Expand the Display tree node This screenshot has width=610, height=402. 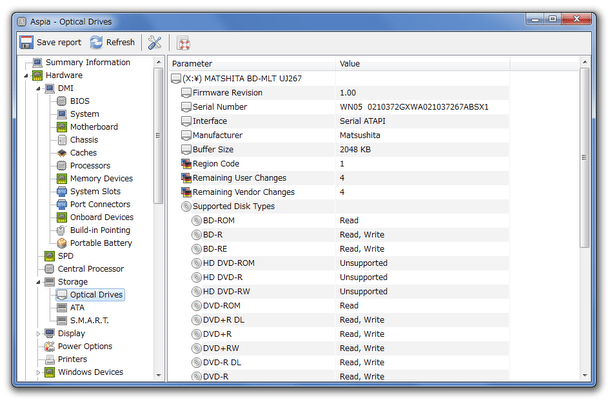pos(38,334)
